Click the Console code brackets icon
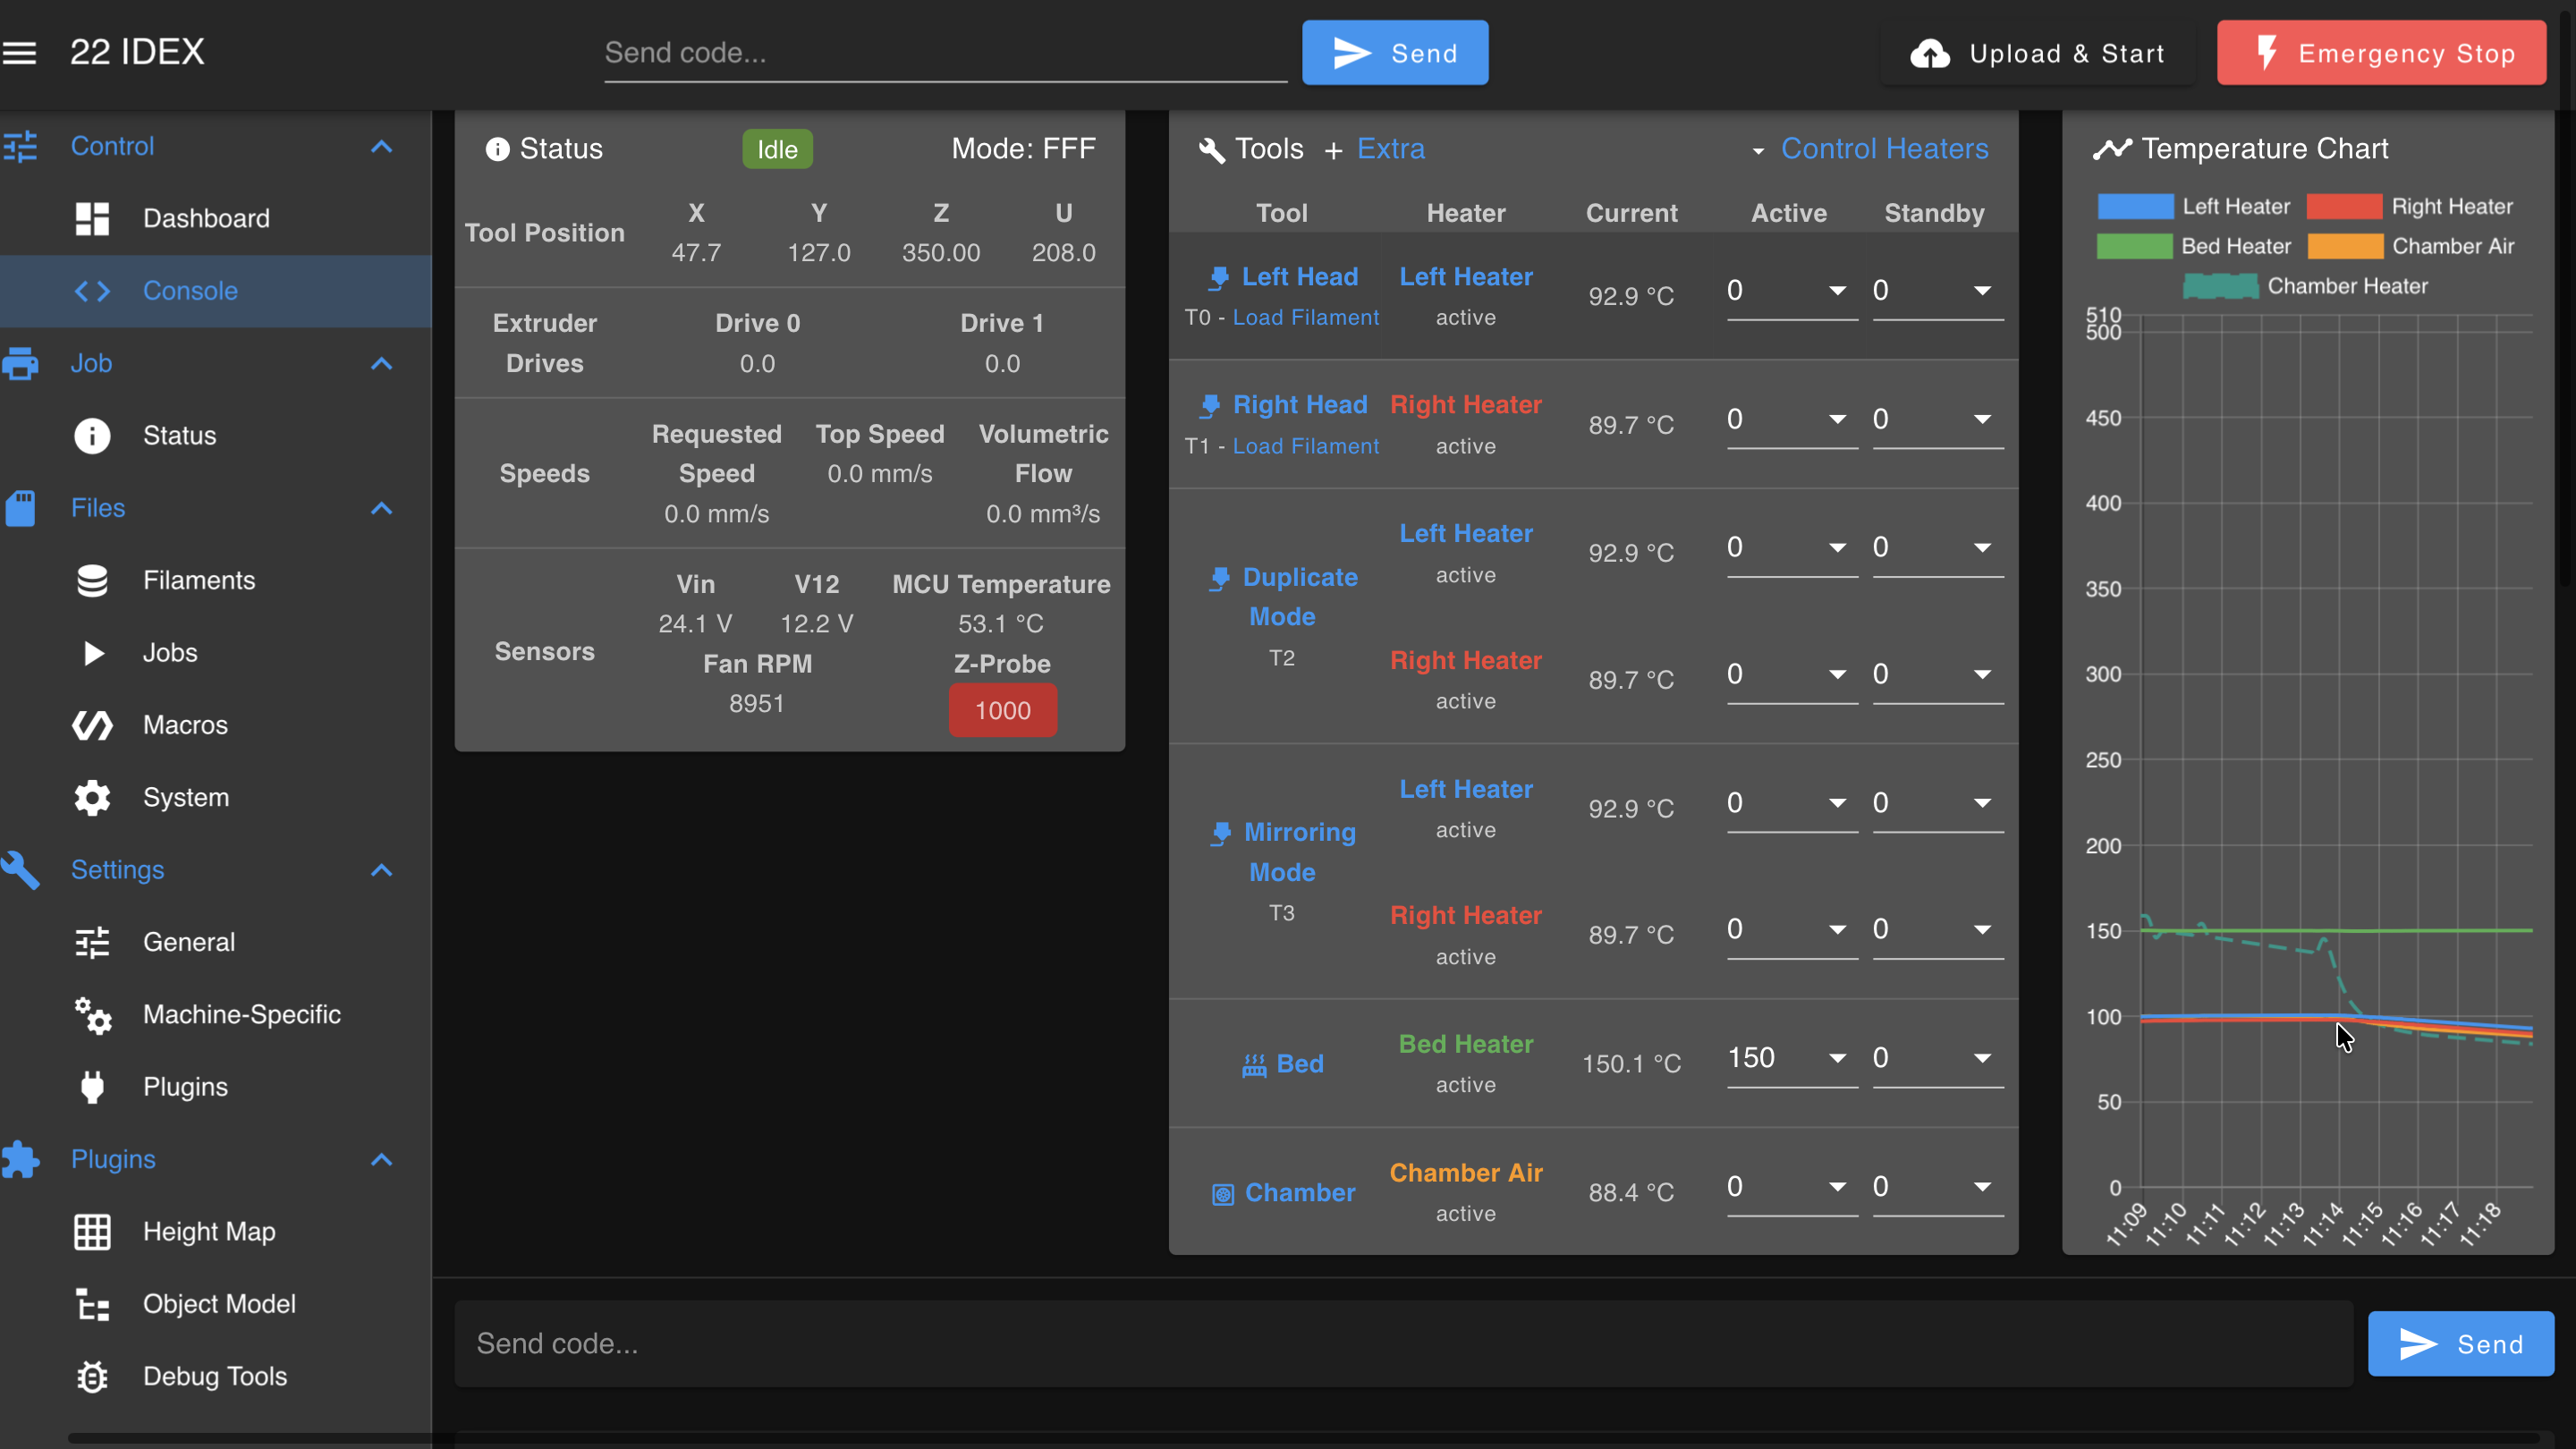Screen dimensions: 2576x1449 tap(92, 291)
